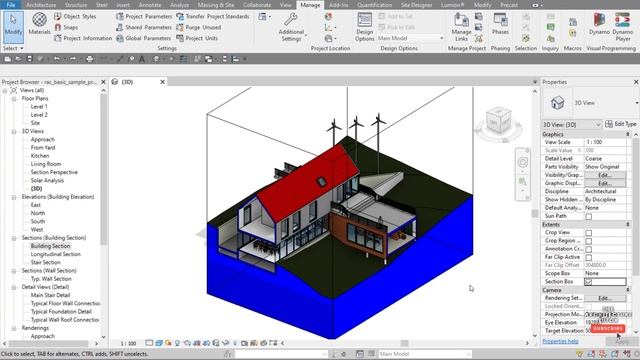This screenshot has height=360, width=640.
Task: Click the steering wheel navigation icon
Action: point(523,162)
